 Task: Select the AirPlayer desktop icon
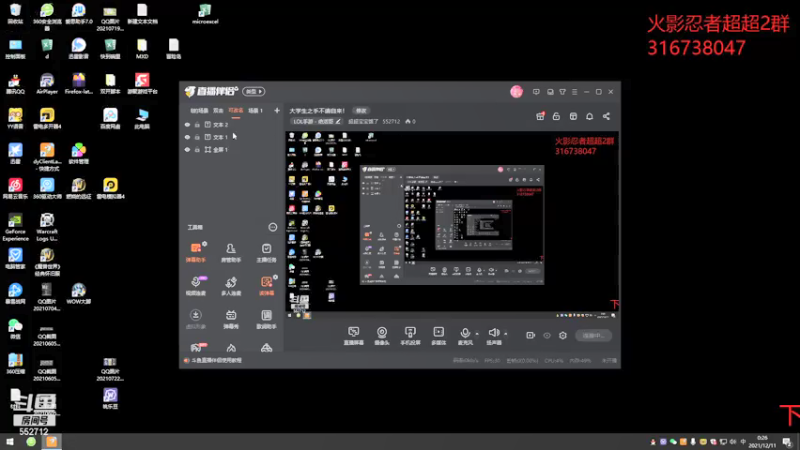coord(47,84)
